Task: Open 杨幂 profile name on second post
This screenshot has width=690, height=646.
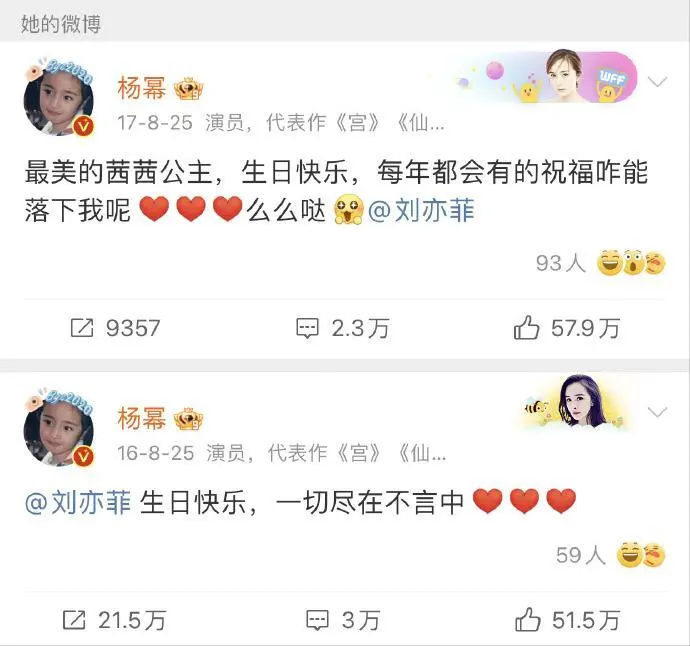Action: tap(142, 418)
